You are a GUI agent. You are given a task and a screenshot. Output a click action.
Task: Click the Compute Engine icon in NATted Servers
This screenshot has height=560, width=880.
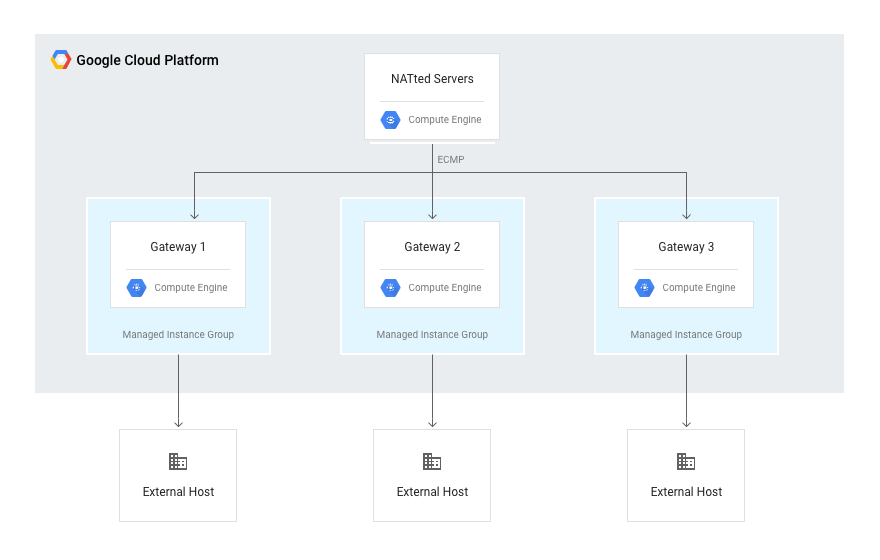click(391, 120)
